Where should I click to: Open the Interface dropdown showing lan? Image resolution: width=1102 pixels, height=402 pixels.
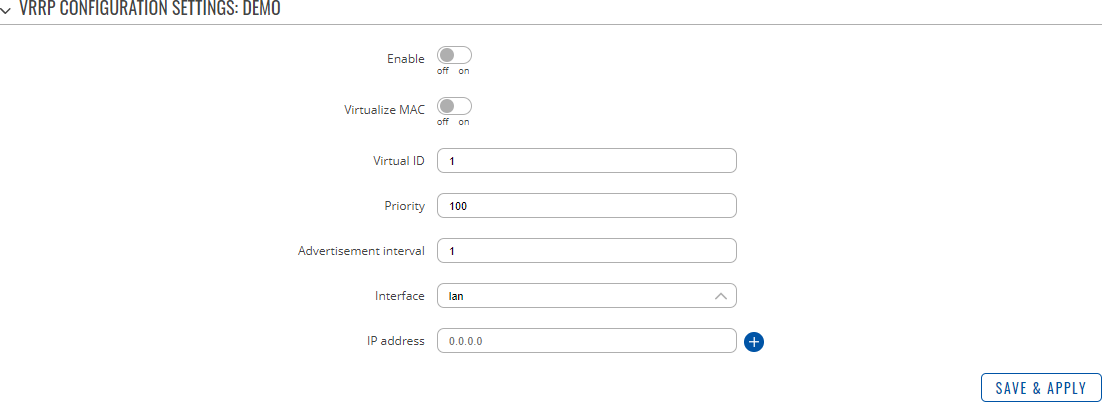click(586, 296)
